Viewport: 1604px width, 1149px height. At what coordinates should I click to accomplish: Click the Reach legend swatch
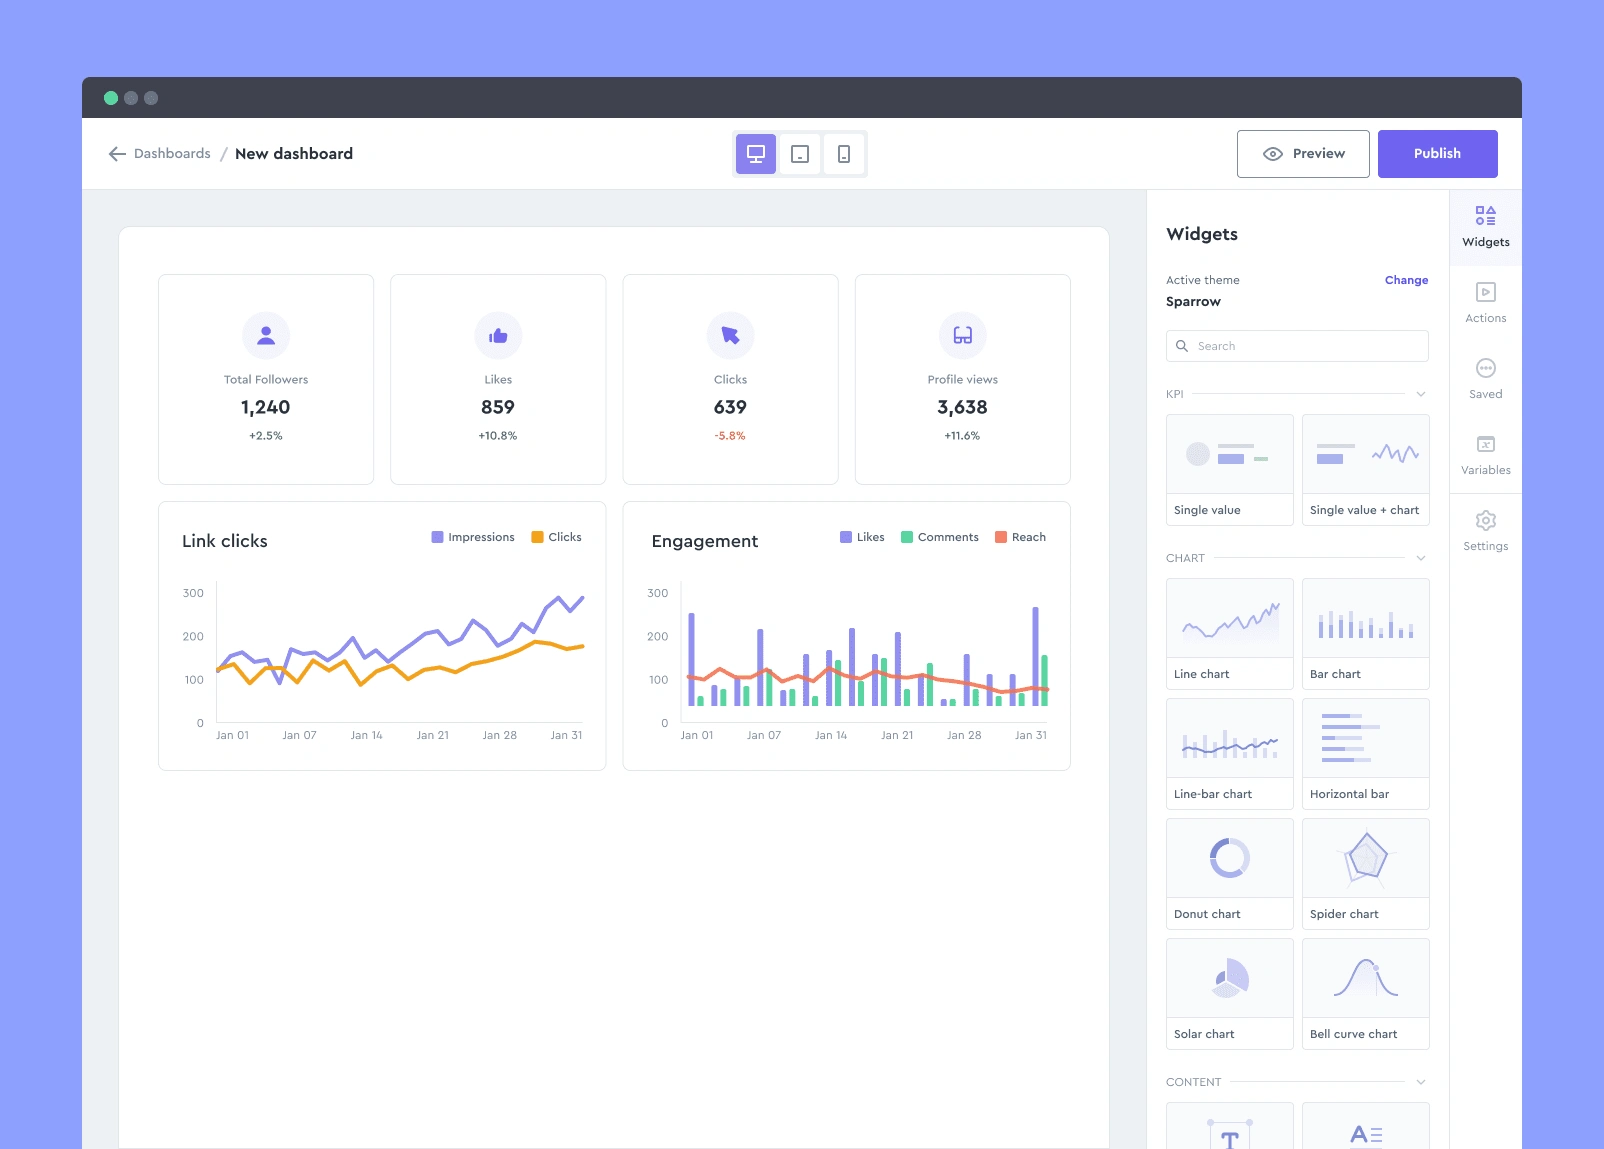pos(1001,537)
